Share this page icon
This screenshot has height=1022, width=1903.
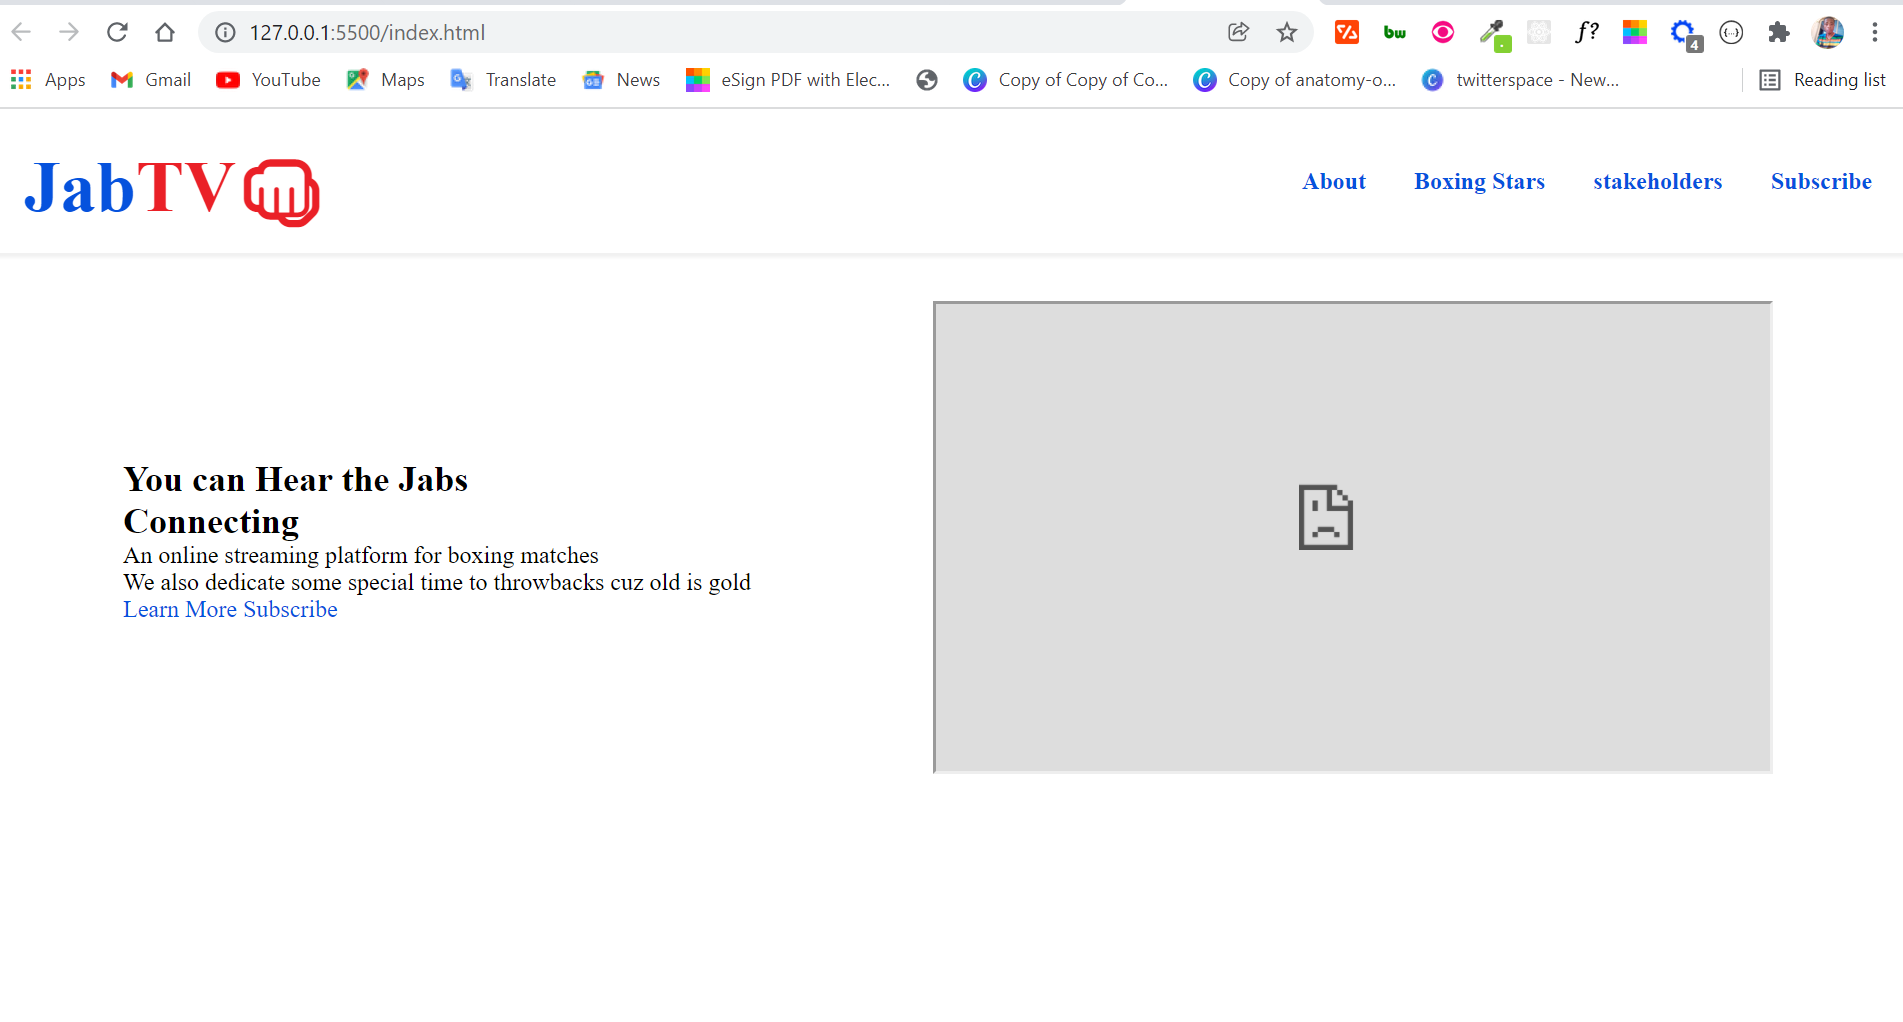click(x=1239, y=32)
